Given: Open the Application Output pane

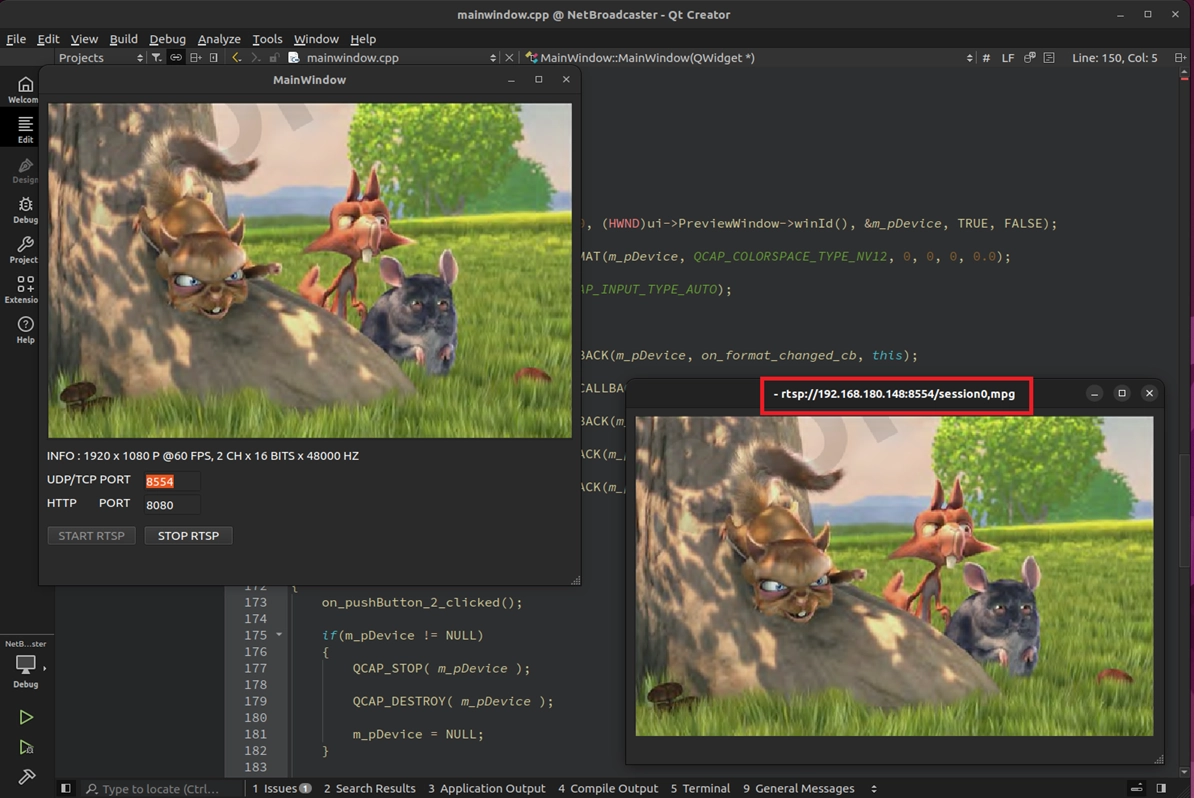Looking at the screenshot, I should [487, 789].
